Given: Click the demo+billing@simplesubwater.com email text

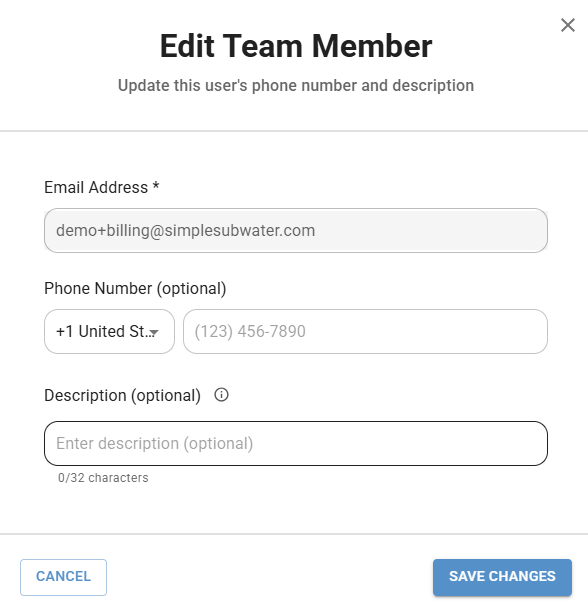Looking at the screenshot, I should point(185,231).
